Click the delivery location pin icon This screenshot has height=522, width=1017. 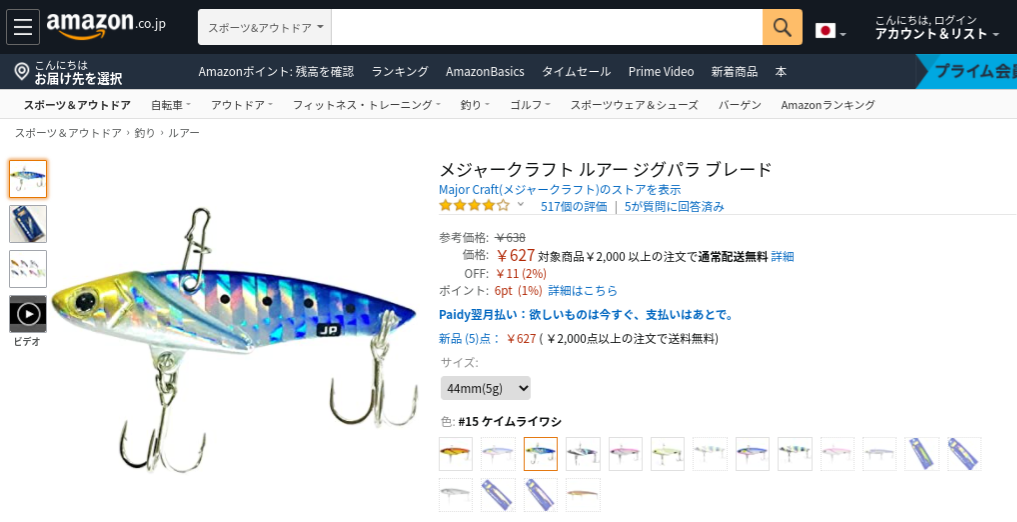click(x=21, y=71)
